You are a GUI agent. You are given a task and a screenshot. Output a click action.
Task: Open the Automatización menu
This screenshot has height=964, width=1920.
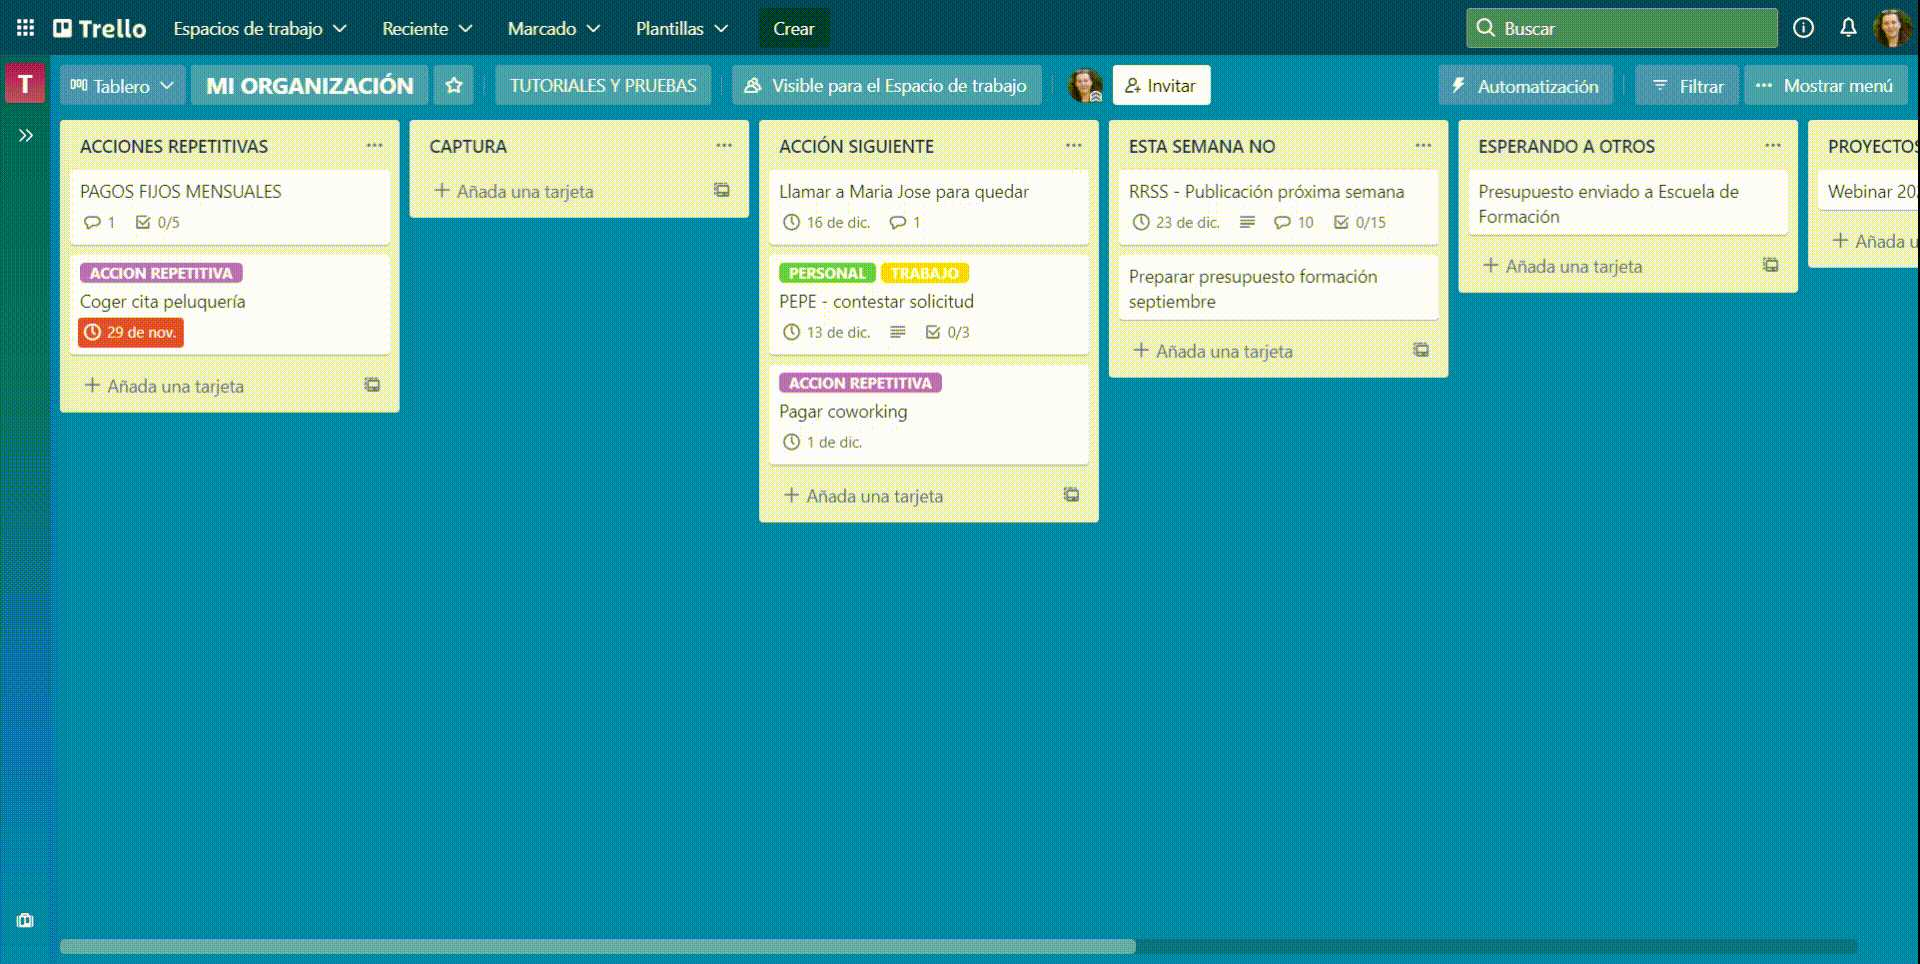coord(1525,85)
